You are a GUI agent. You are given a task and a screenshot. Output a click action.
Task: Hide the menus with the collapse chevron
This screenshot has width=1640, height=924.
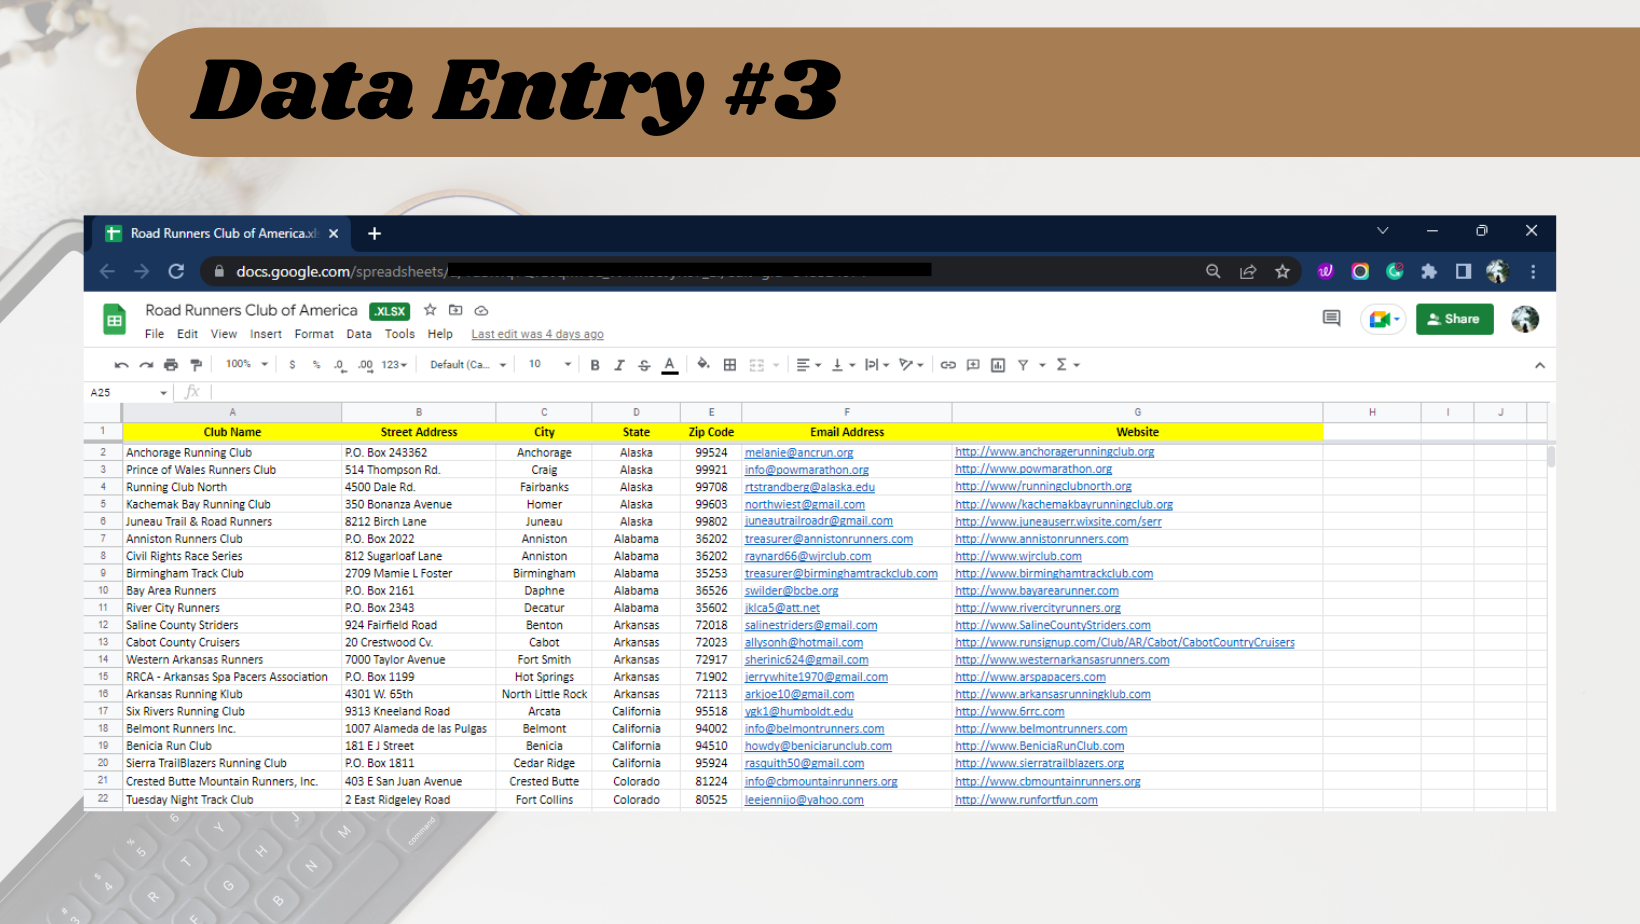pos(1540,365)
